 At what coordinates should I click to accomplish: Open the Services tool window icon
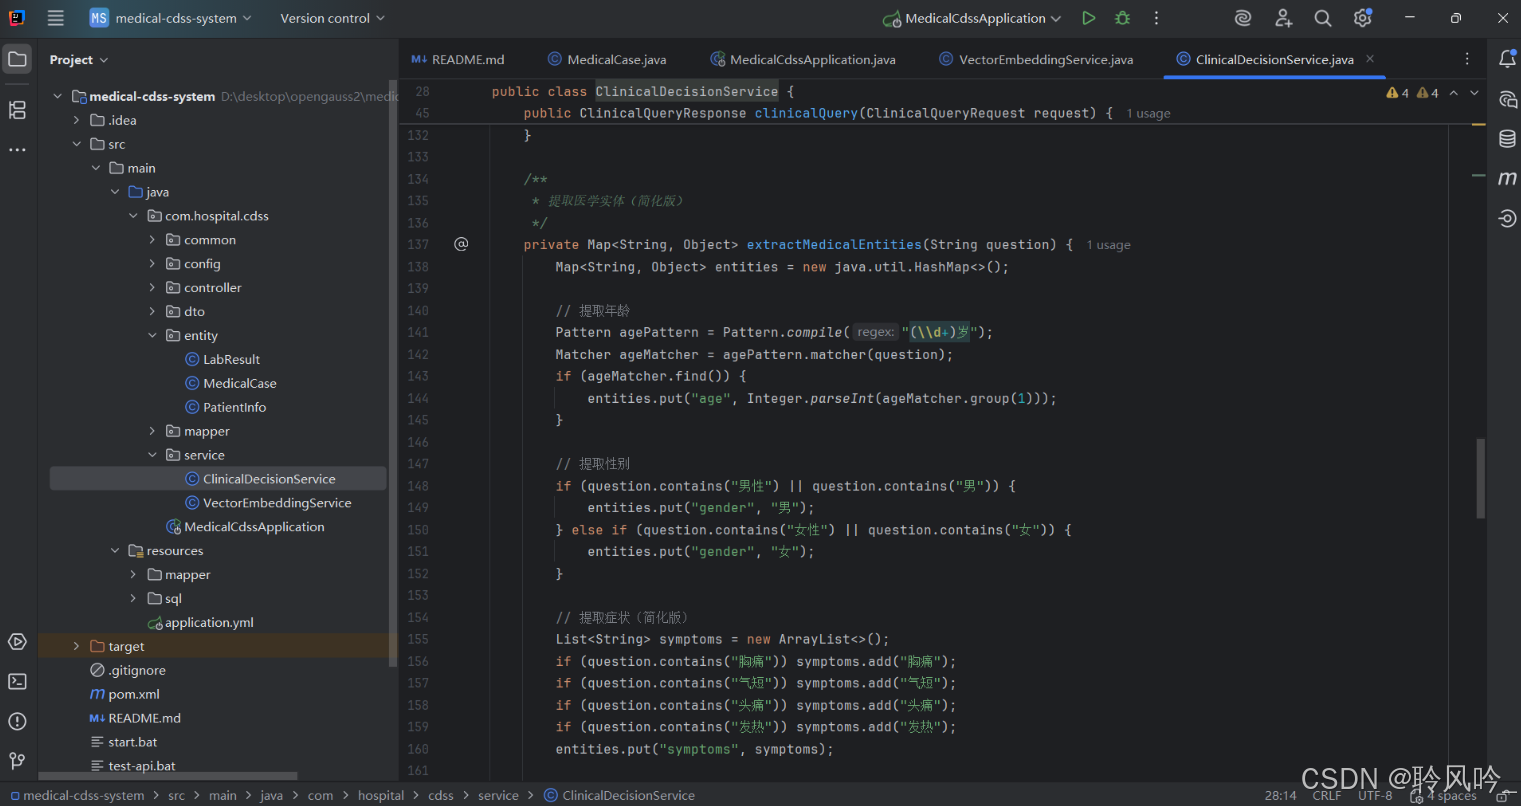pos(18,642)
